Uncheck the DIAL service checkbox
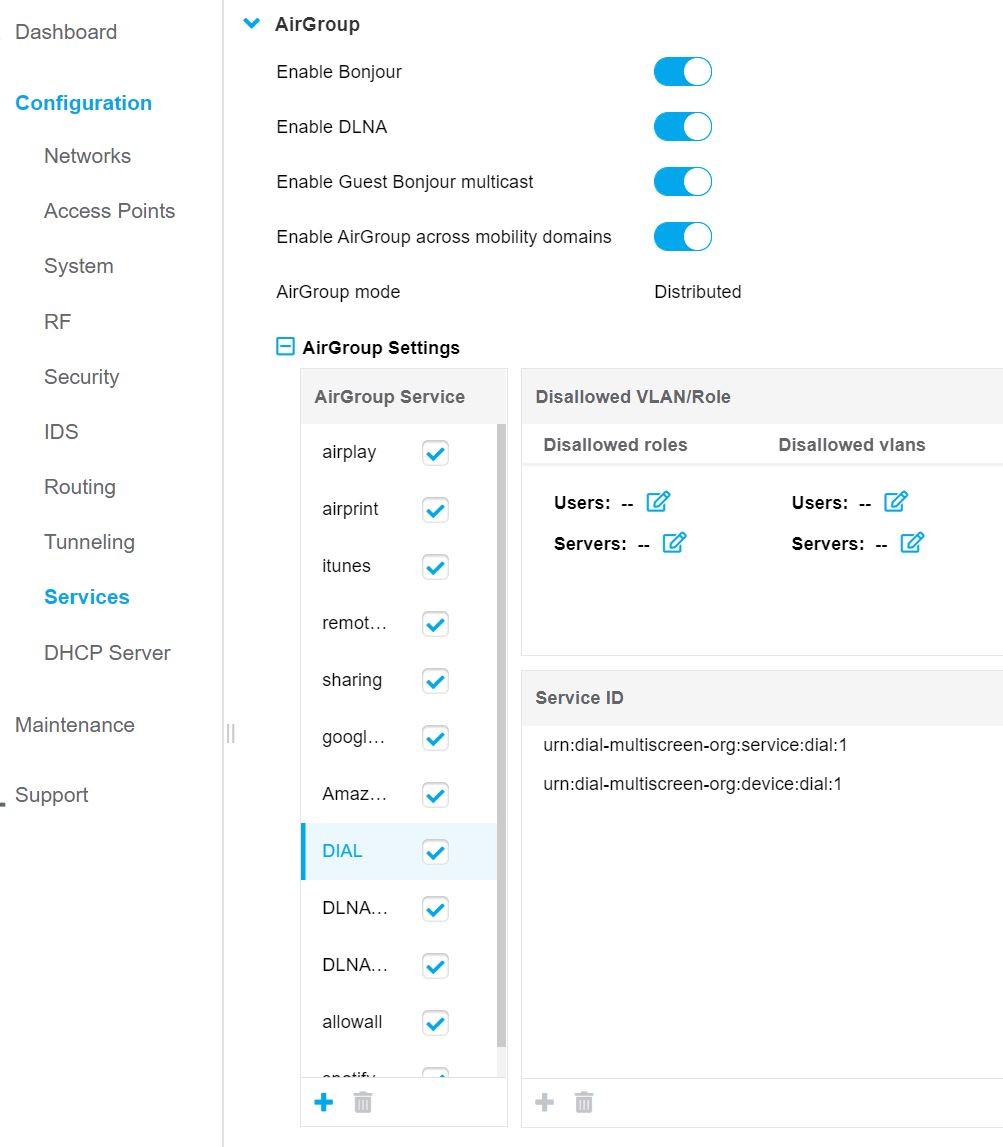Image resolution: width=1003 pixels, height=1147 pixels. coord(435,852)
